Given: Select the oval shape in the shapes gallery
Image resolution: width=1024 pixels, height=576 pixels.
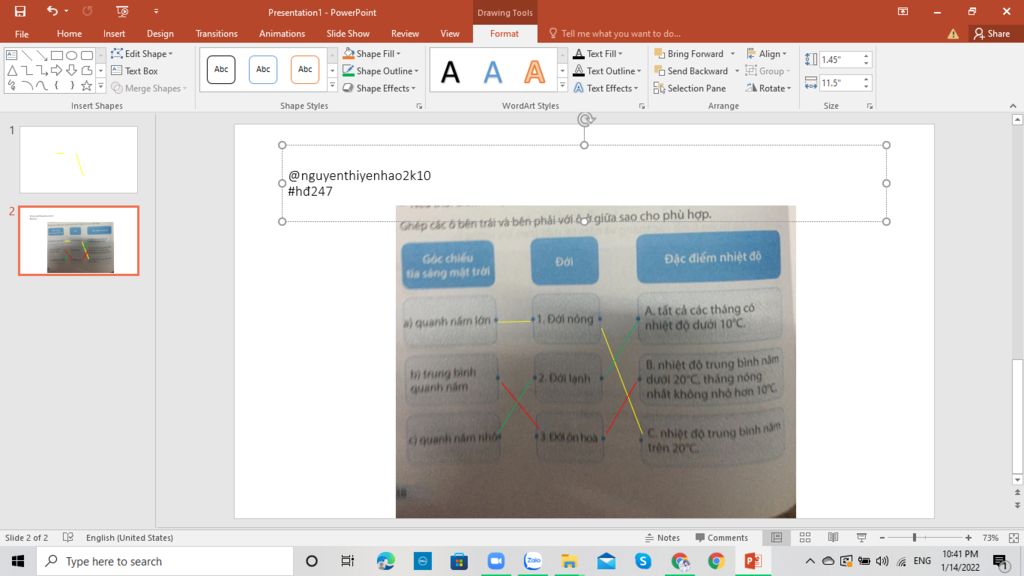Looking at the screenshot, I should 72,56.
